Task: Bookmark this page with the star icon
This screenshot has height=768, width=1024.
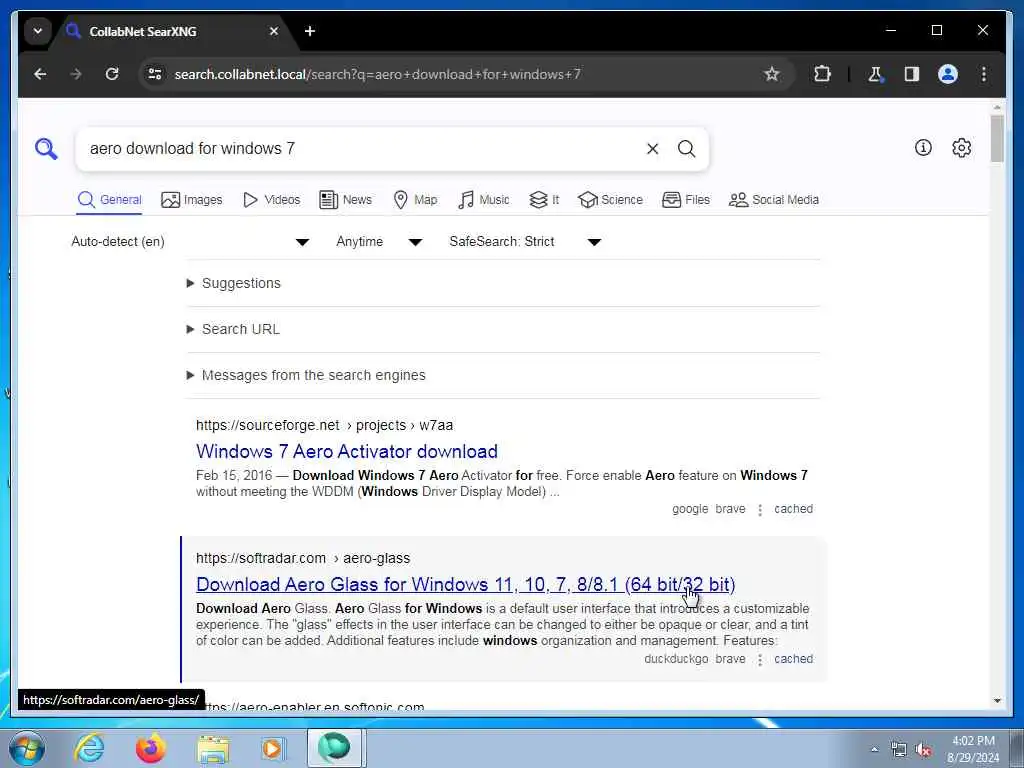Action: tap(772, 74)
